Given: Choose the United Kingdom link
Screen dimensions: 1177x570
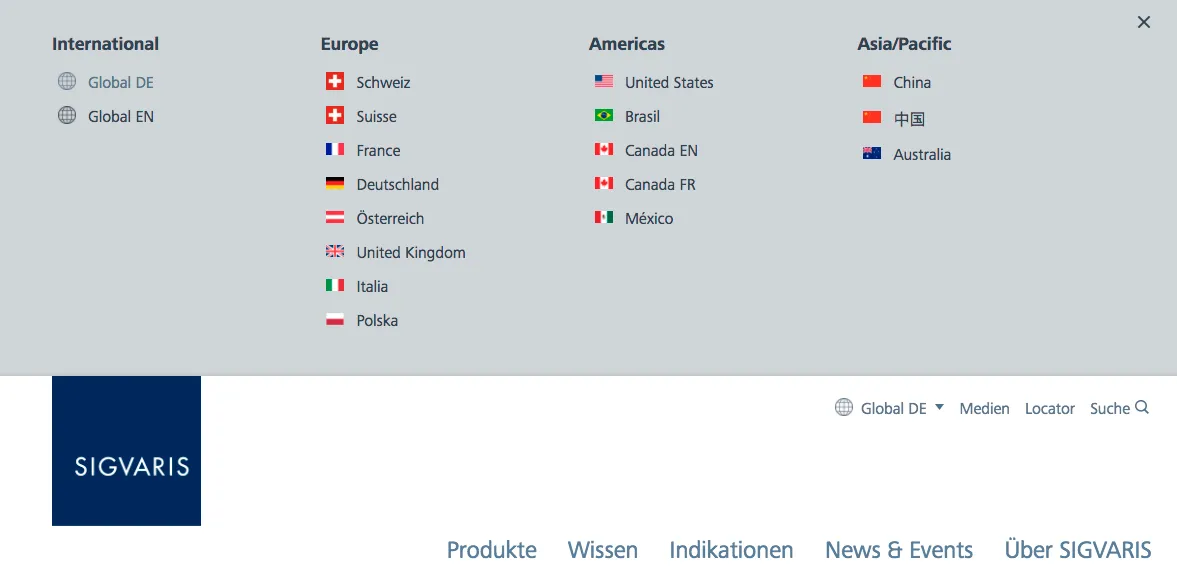Looking at the screenshot, I should tap(411, 252).
